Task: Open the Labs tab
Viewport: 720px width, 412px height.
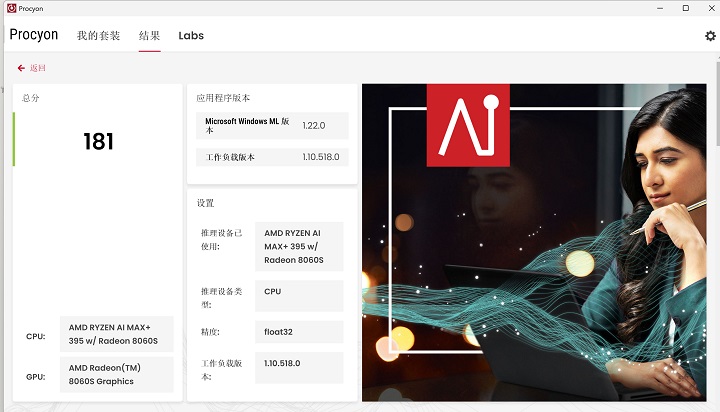Action: 191,35
